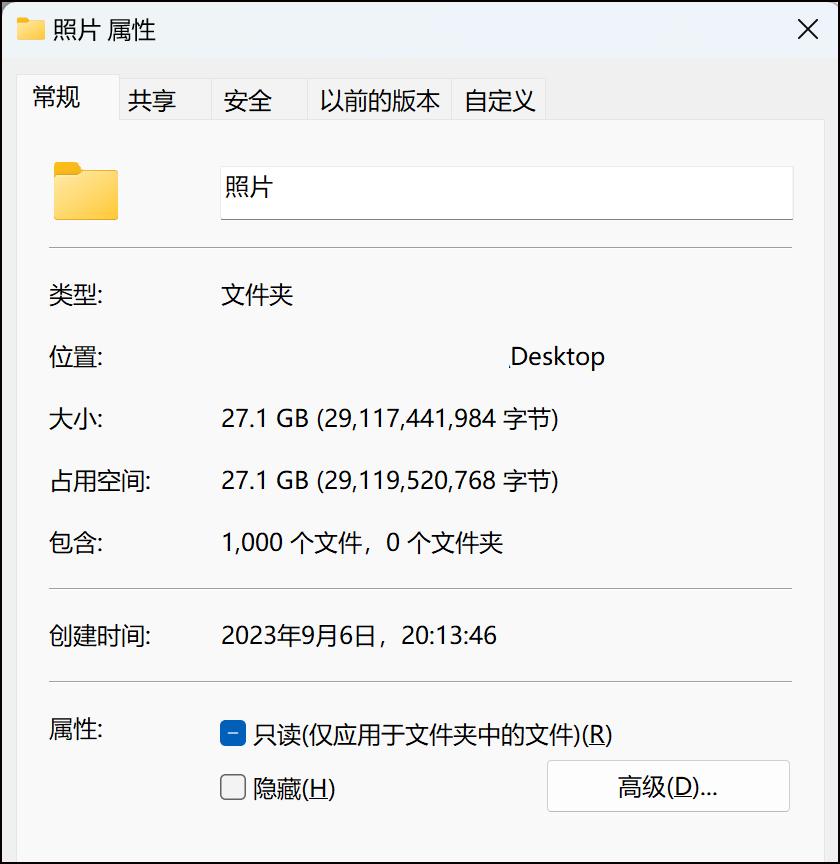
Task: Switch to the 共享 tab
Action: pyautogui.click(x=148, y=100)
